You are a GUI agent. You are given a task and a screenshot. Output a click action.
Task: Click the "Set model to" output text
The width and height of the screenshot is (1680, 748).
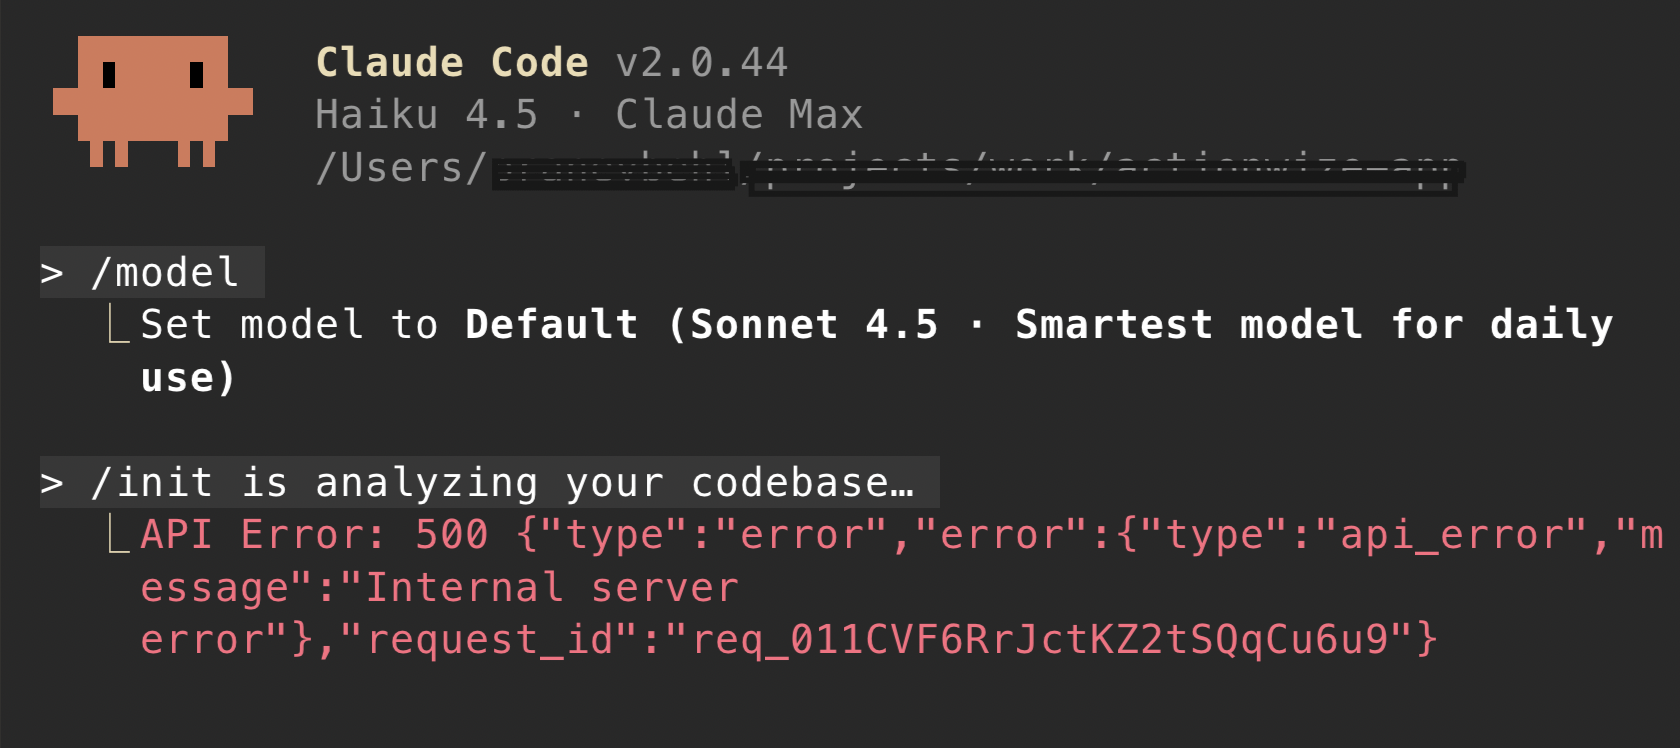pyautogui.click(x=289, y=325)
